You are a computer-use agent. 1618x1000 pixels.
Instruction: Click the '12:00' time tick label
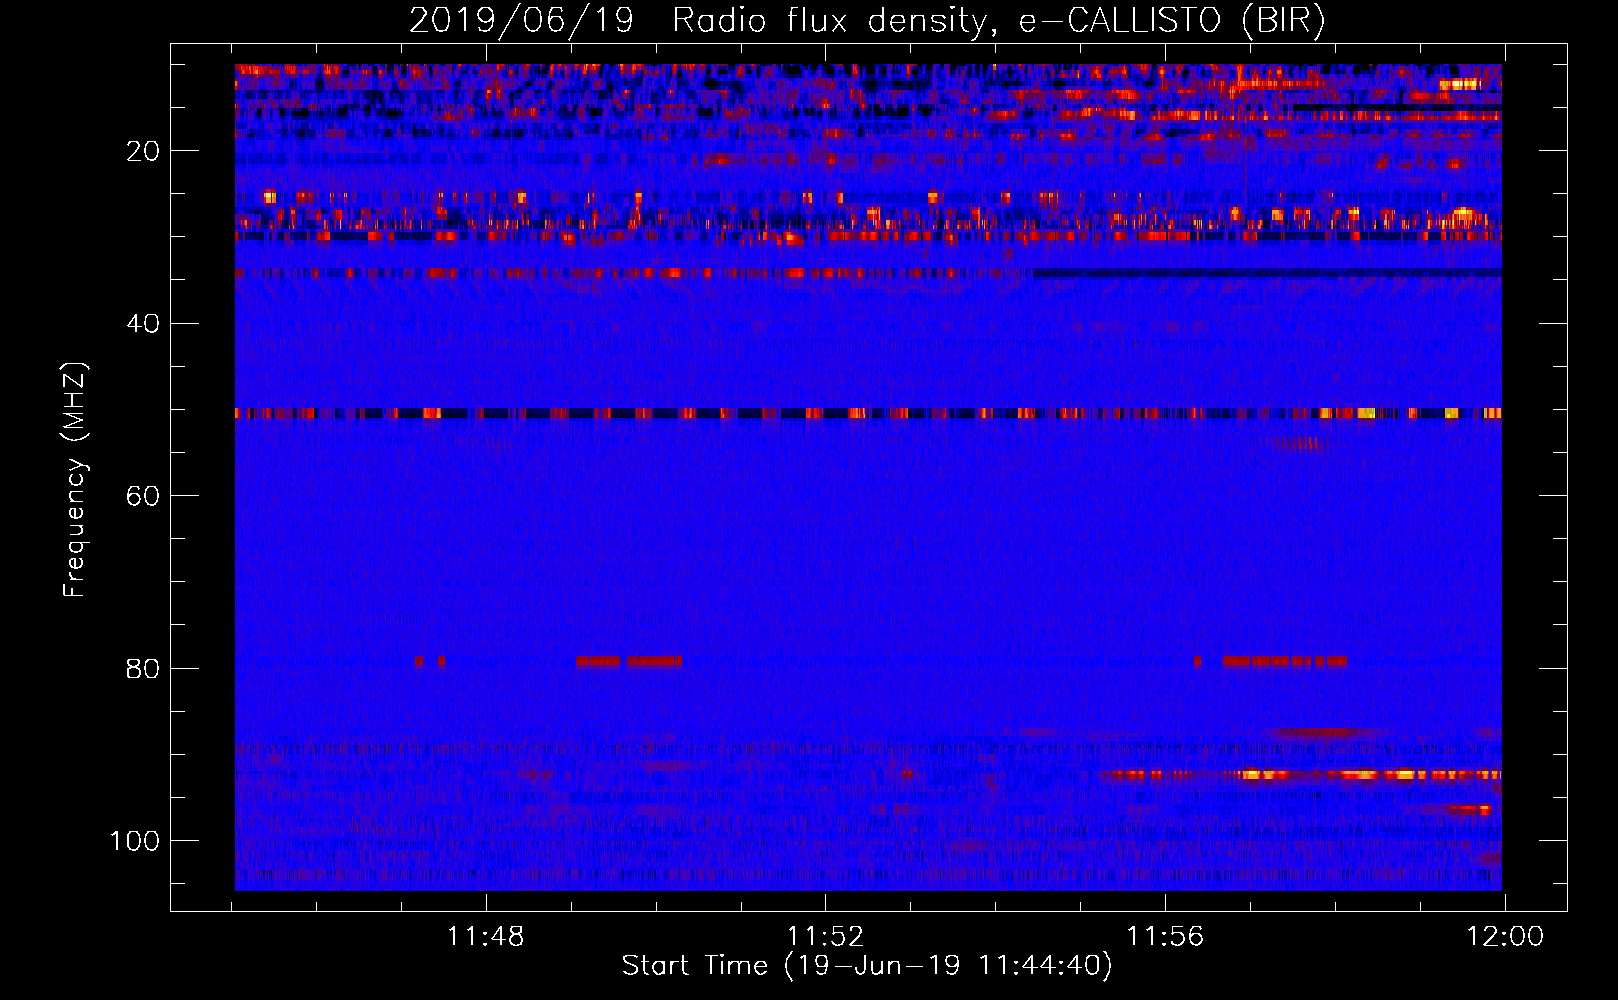tap(1505, 937)
